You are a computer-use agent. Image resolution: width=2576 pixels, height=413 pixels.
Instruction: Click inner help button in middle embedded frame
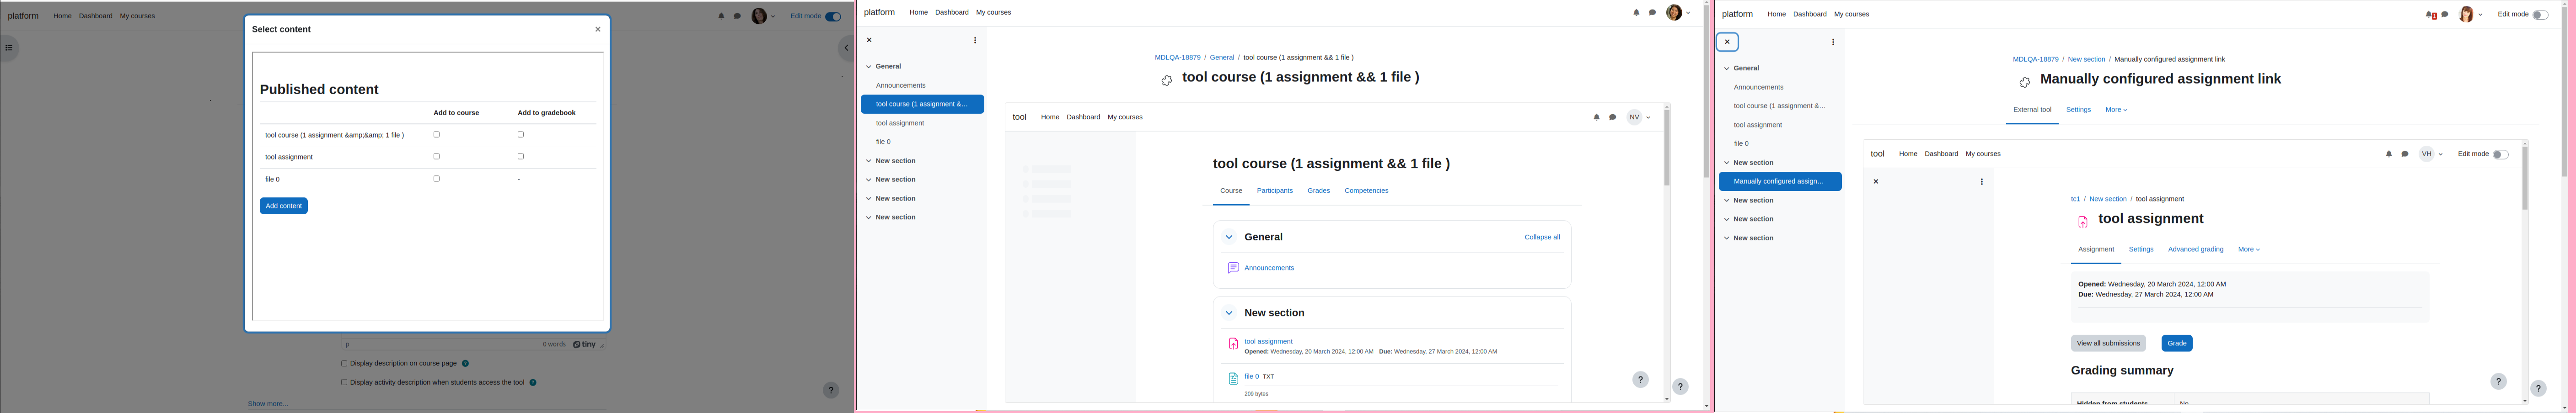[1640, 380]
